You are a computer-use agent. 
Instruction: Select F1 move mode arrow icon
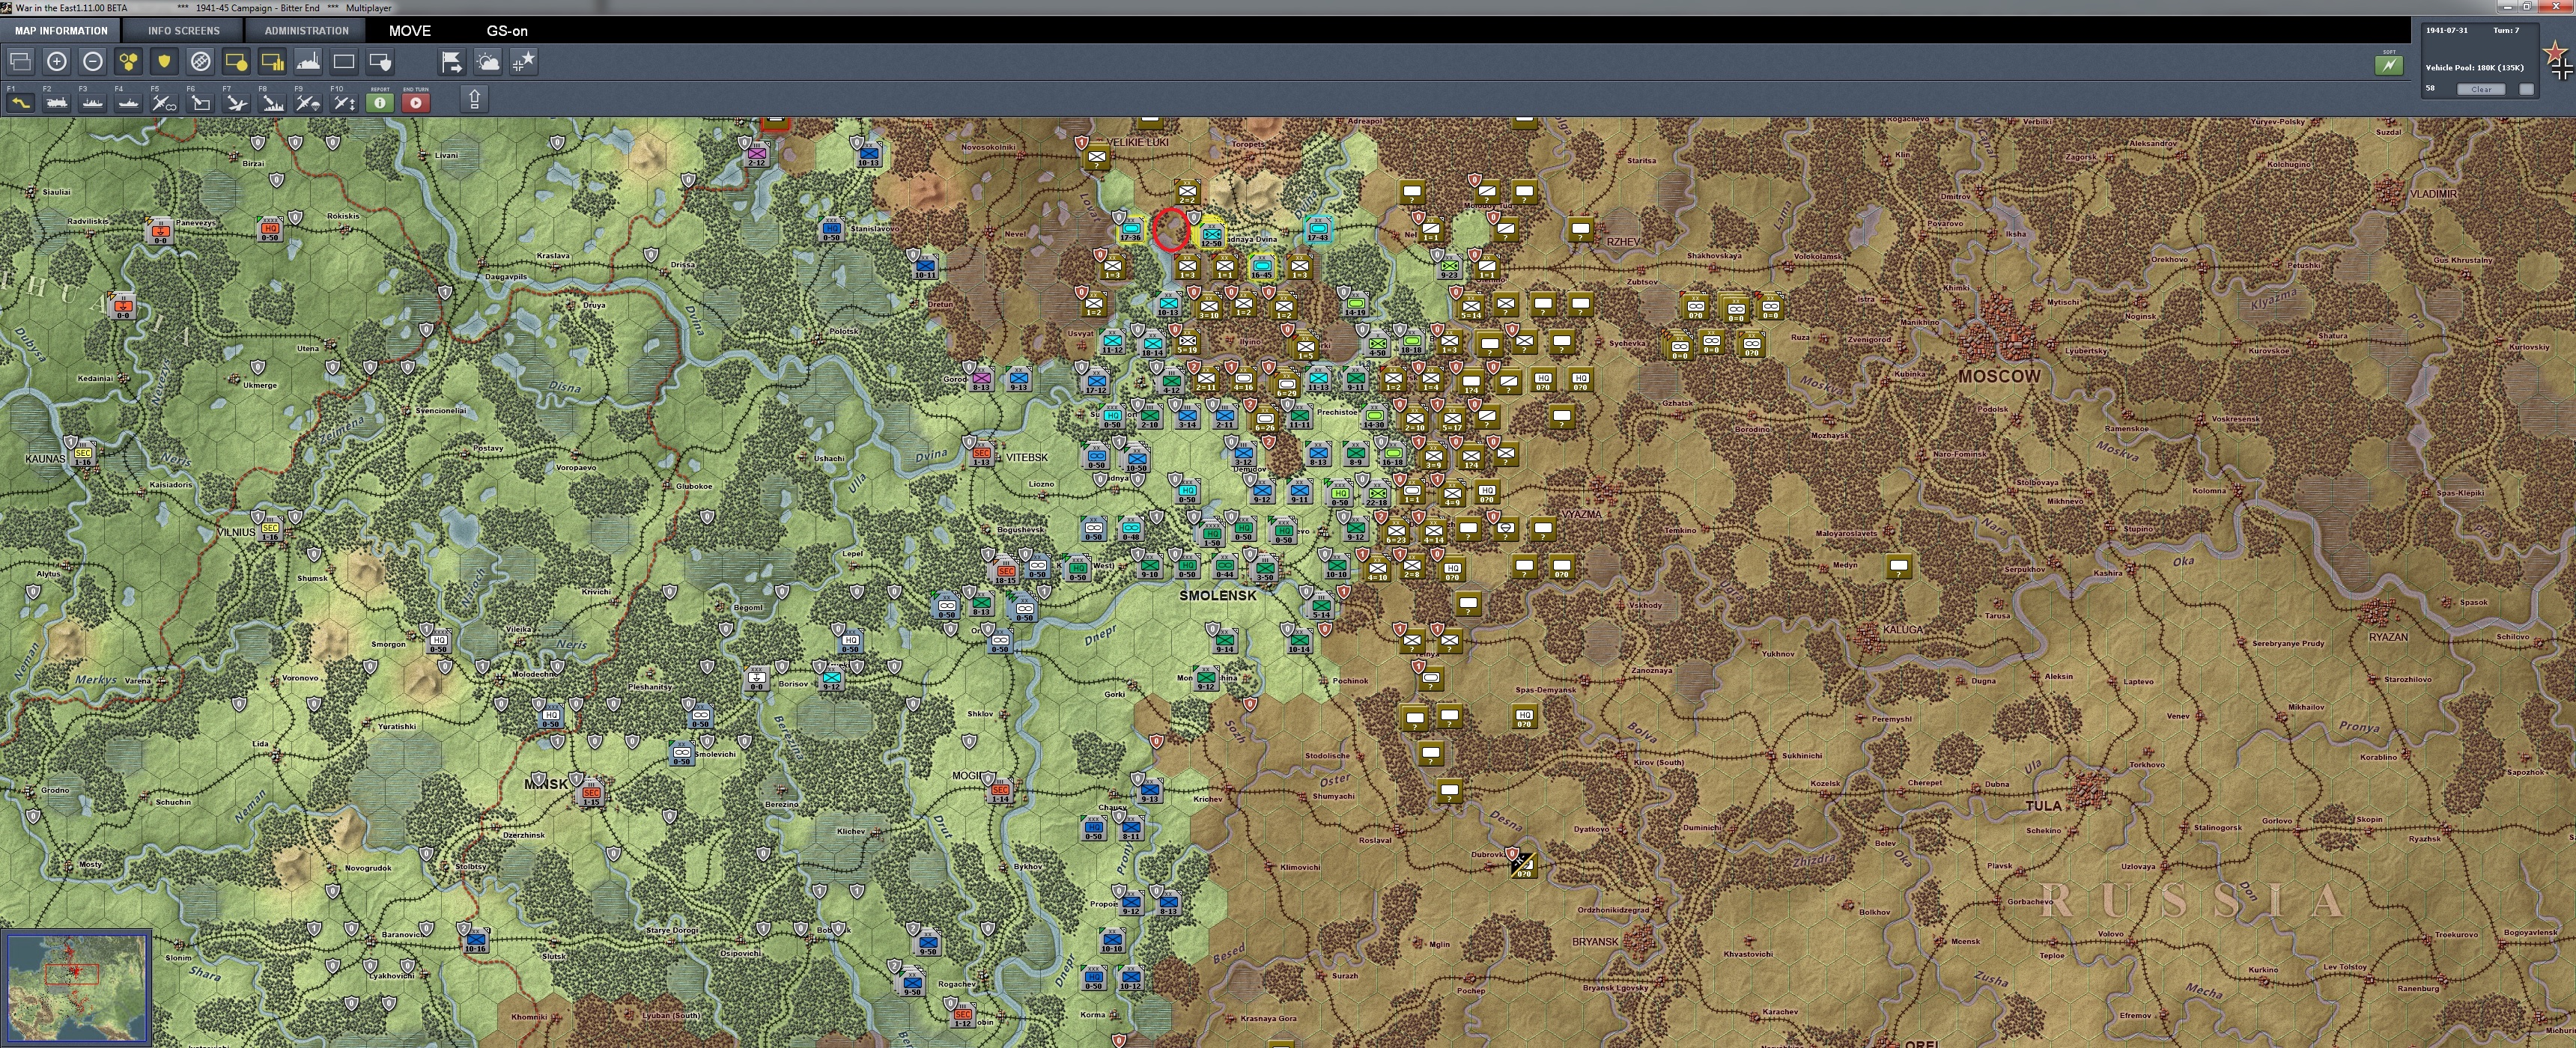point(21,102)
